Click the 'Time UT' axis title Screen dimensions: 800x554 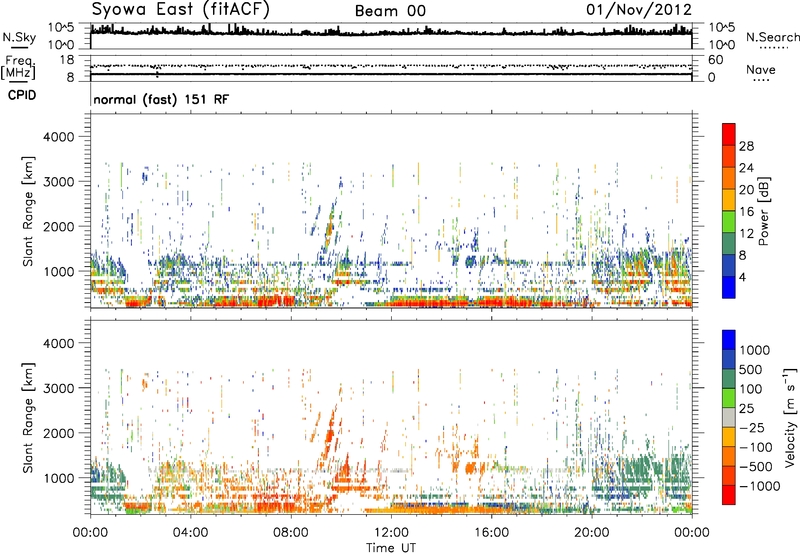tap(391, 548)
